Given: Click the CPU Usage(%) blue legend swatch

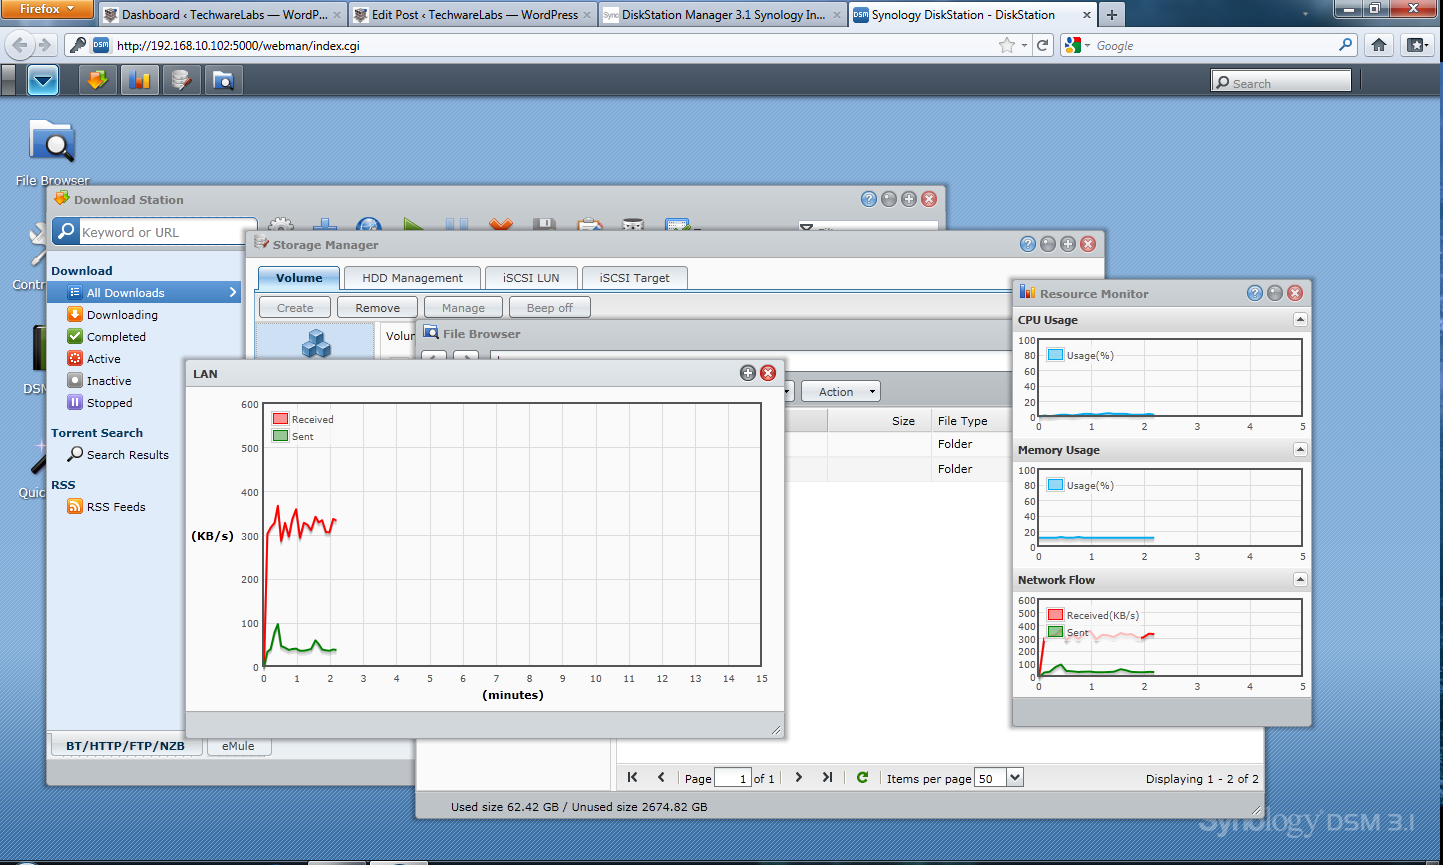Looking at the screenshot, I should tap(1055, 355).
